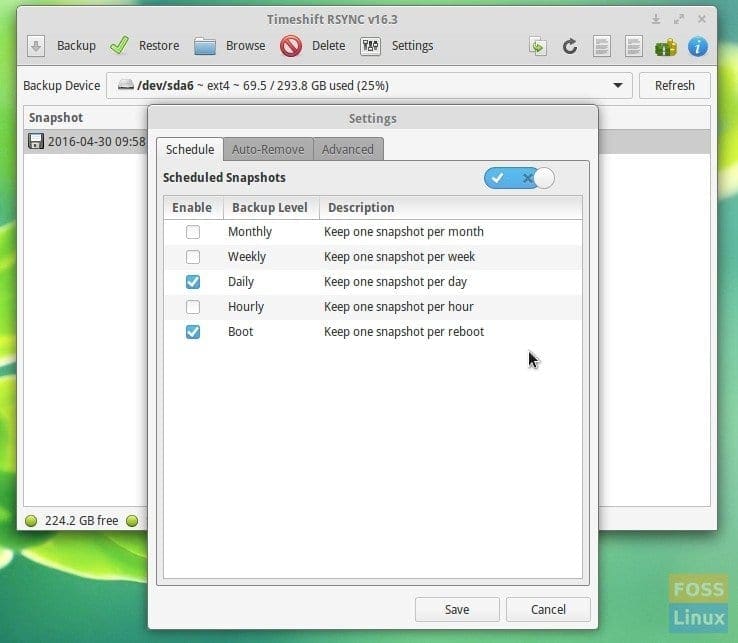Click the green donate money icon
This screenshot has height=643, width=738.
[x=666, y=47]
